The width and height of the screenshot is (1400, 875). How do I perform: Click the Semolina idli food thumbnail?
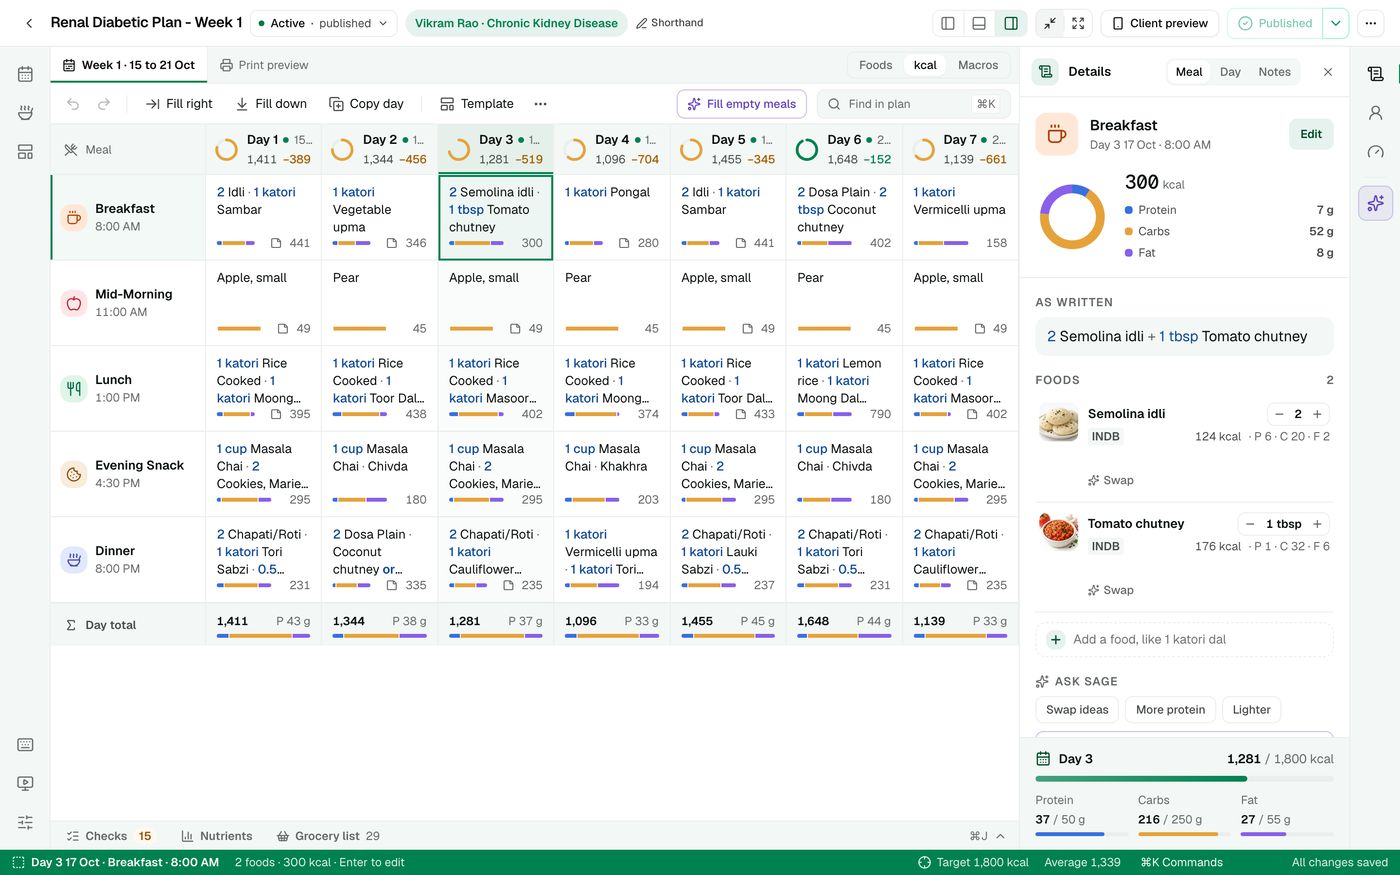point(1058,423)
